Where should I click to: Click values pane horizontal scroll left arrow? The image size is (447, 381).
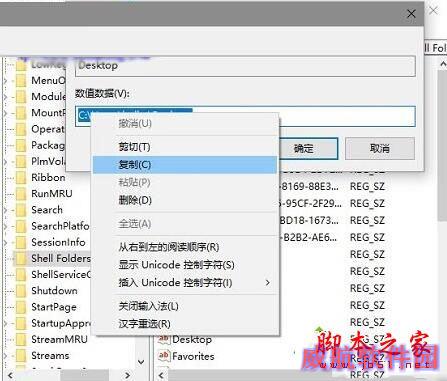pos(162,375)
